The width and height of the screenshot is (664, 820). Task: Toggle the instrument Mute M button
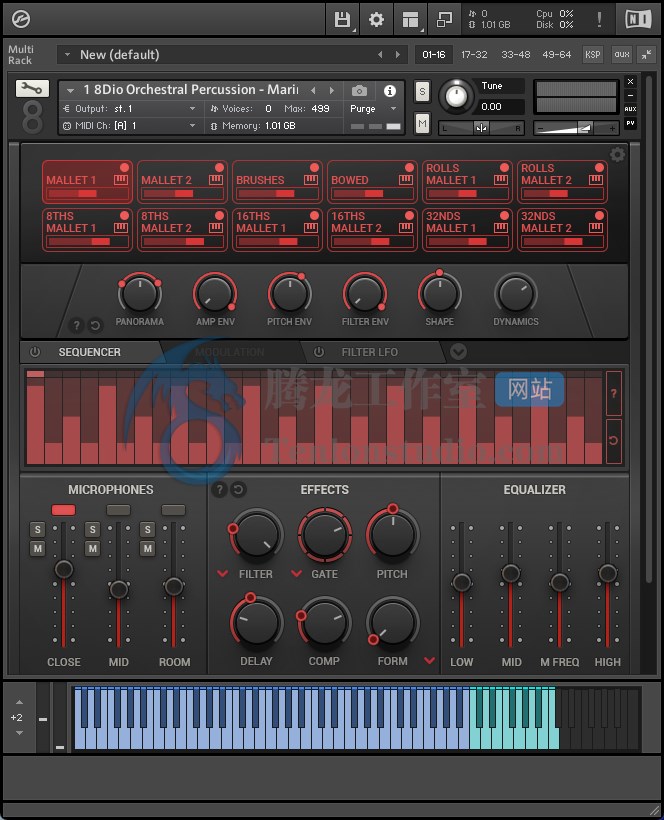click(422, 124)
